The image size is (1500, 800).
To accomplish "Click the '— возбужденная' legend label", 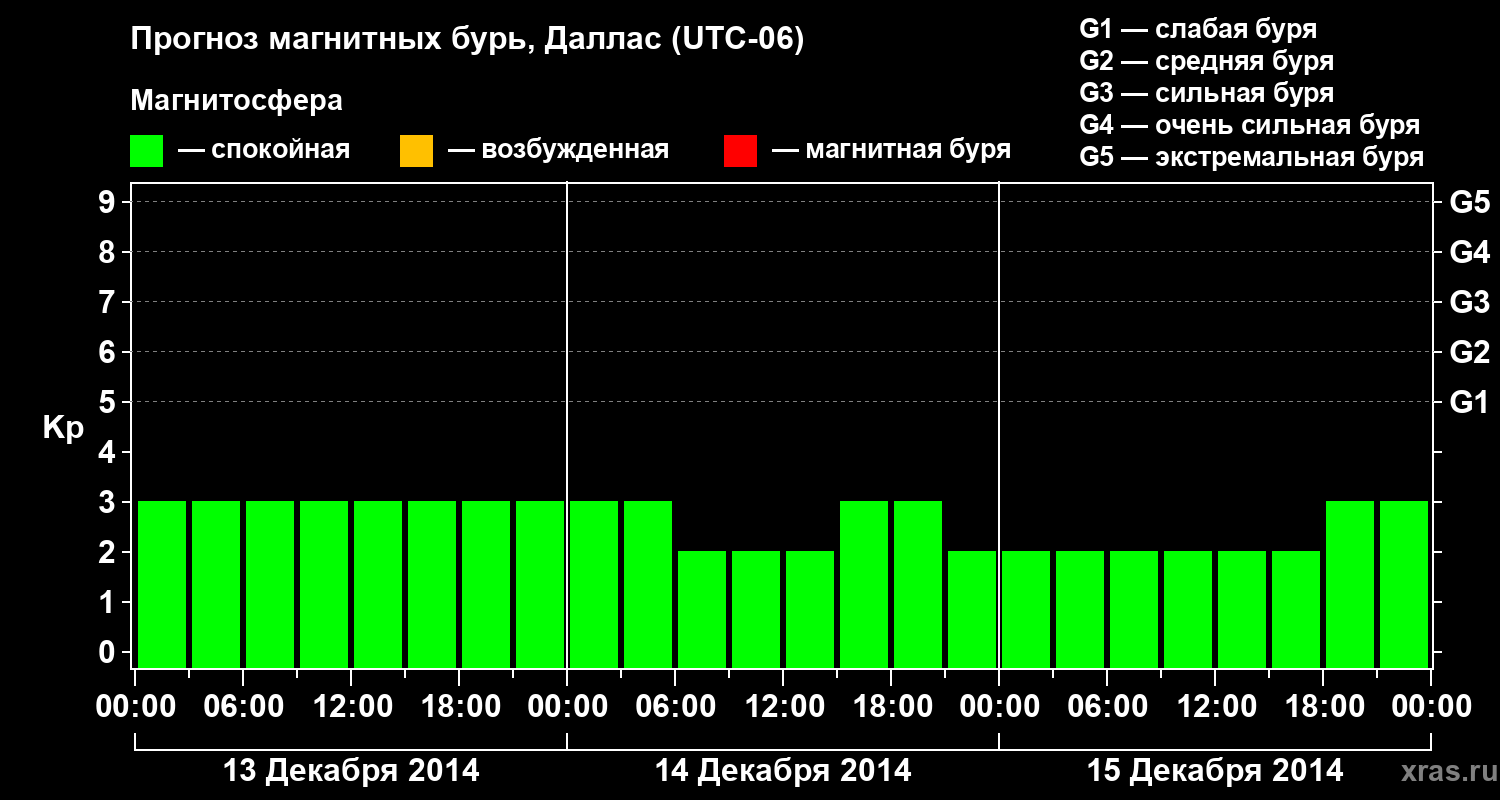I will tap(559, 150).
